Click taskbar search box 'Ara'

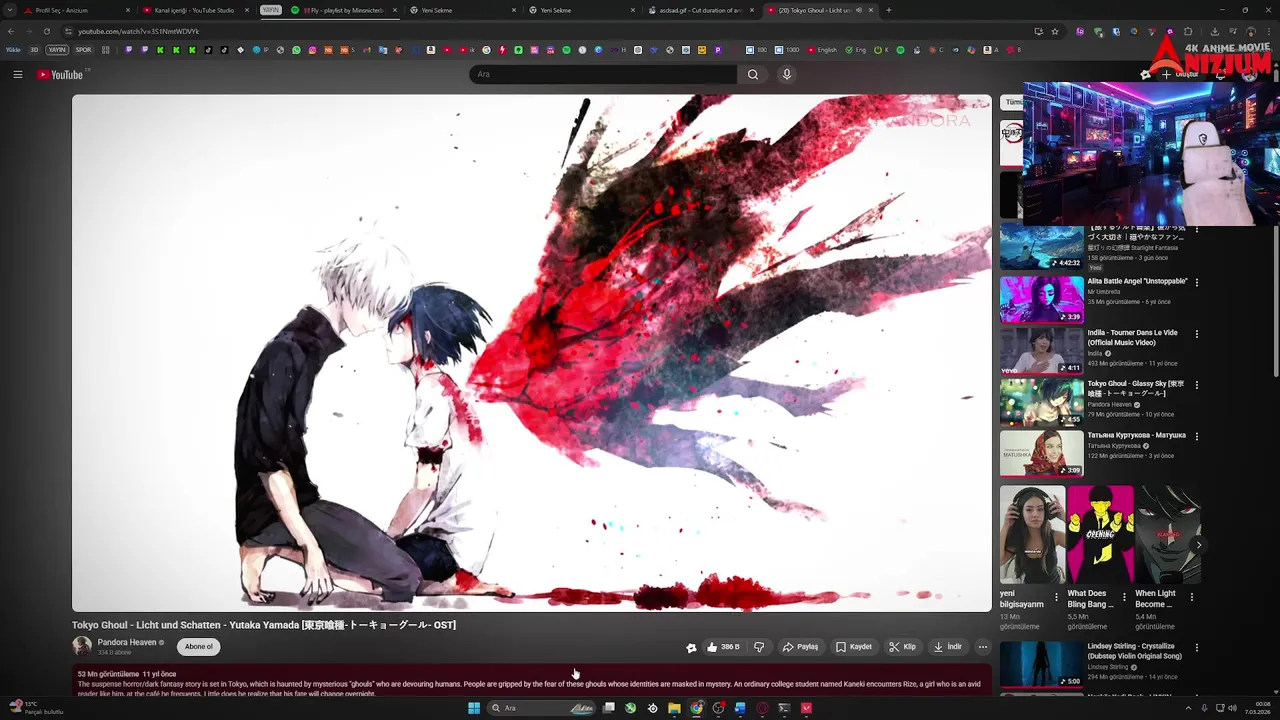click(541, 708)
